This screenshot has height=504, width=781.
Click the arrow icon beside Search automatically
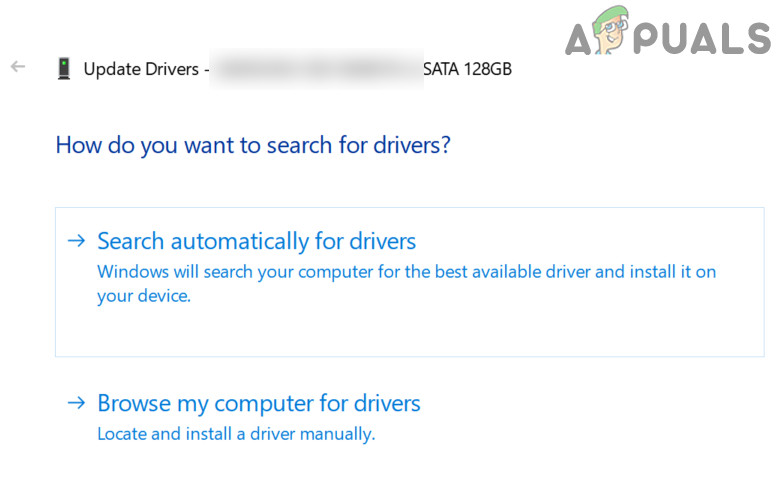[x=76, y=241]
